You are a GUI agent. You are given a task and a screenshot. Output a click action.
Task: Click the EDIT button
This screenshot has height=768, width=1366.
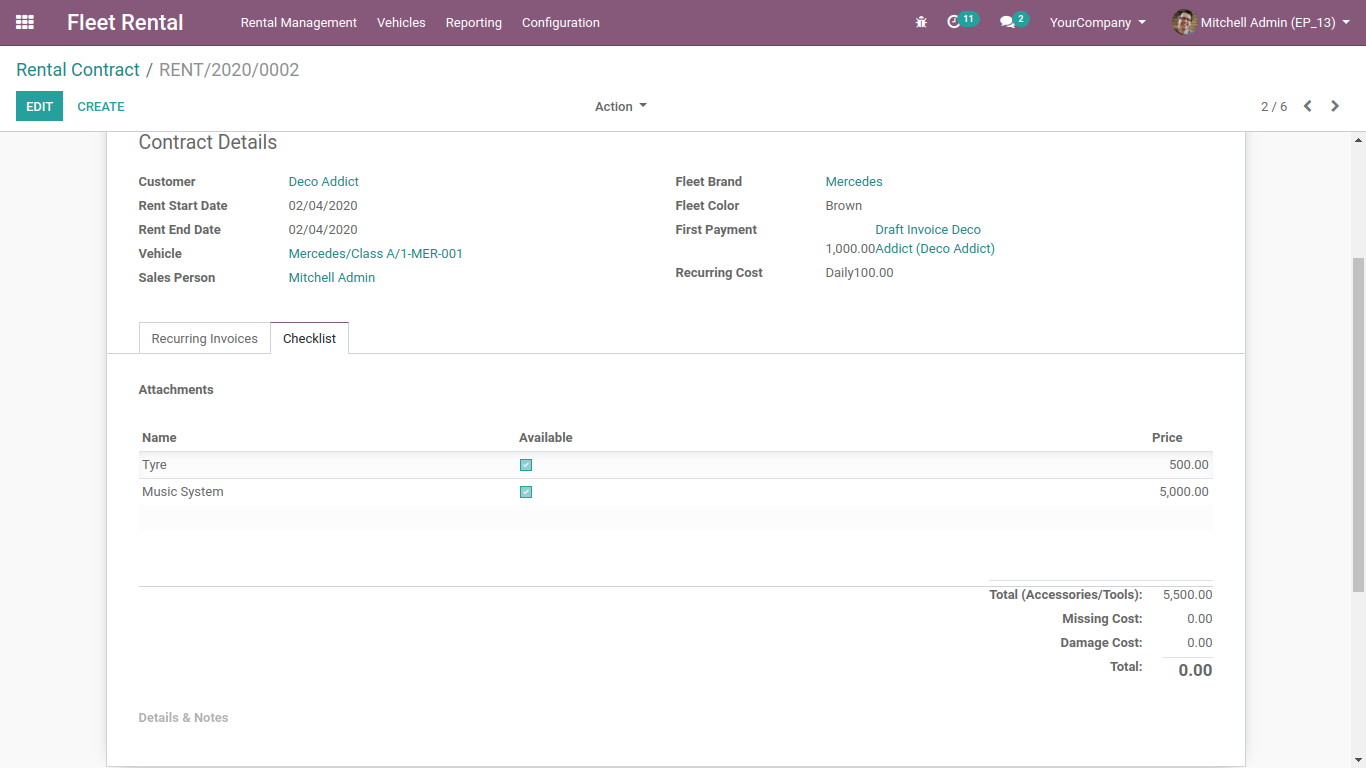[x=39, y=106]
